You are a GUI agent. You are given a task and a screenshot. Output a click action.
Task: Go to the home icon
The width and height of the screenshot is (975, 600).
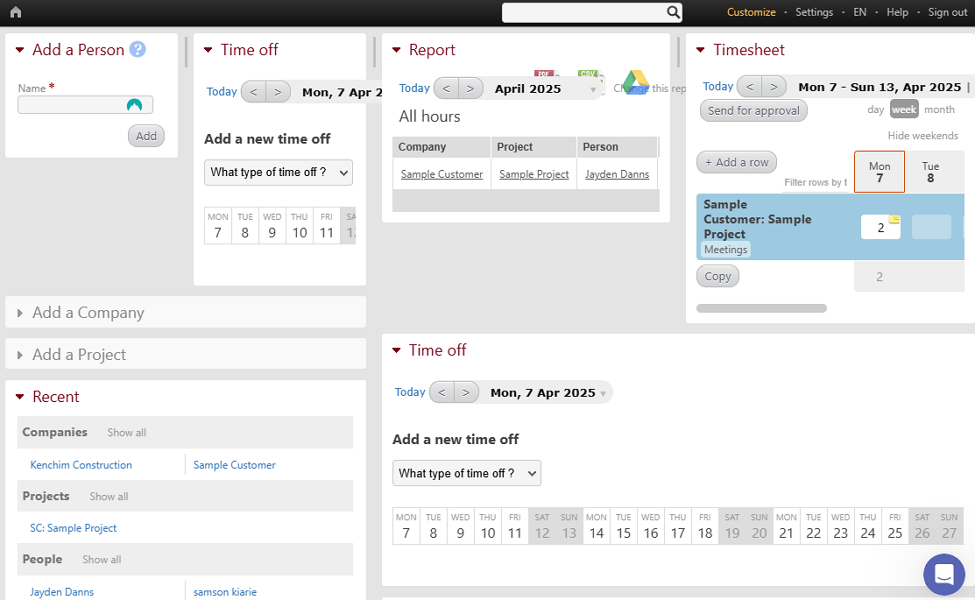pos(16,12)
